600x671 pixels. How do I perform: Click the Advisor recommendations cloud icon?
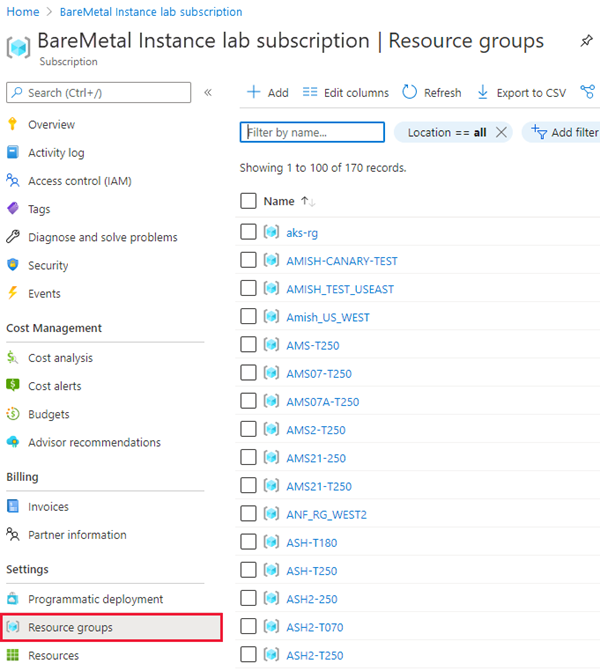(x=13, y=442)
